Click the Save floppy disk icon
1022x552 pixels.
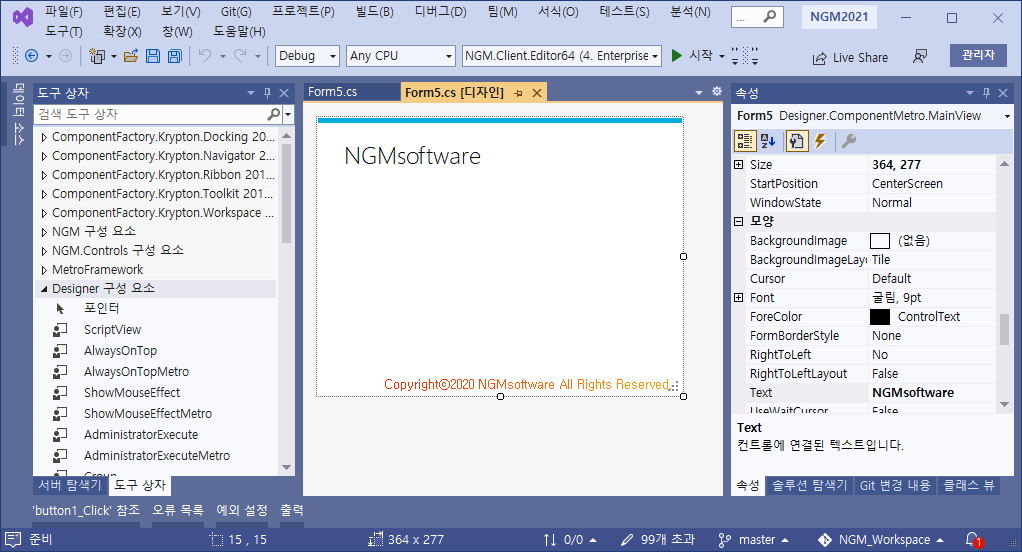[x=153, y=56]
